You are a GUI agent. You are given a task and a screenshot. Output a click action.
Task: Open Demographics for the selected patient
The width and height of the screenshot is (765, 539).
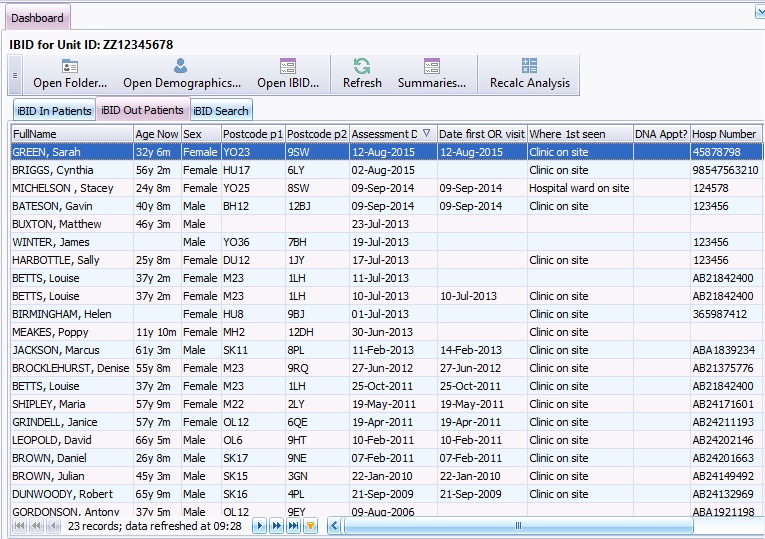coord(181,74)
